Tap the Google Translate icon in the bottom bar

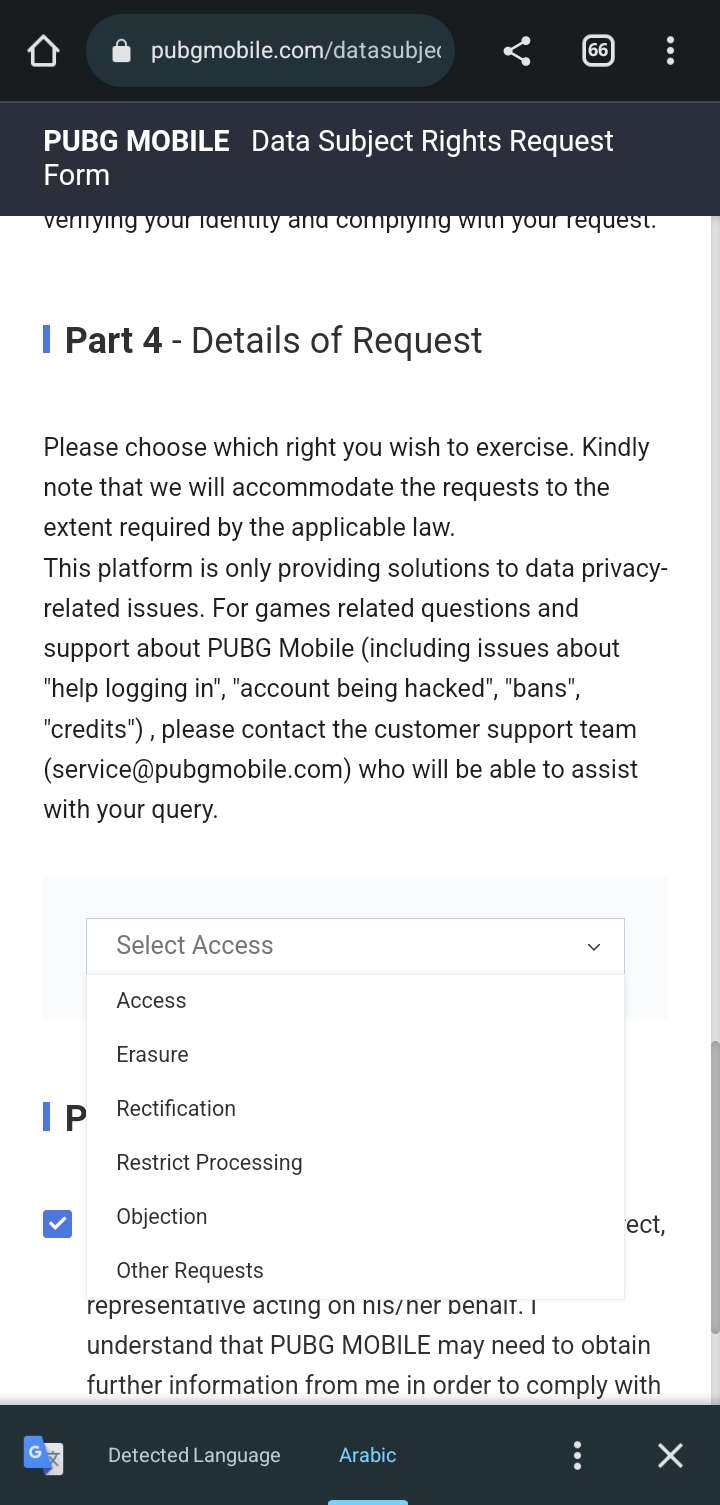click(44, 1455)
